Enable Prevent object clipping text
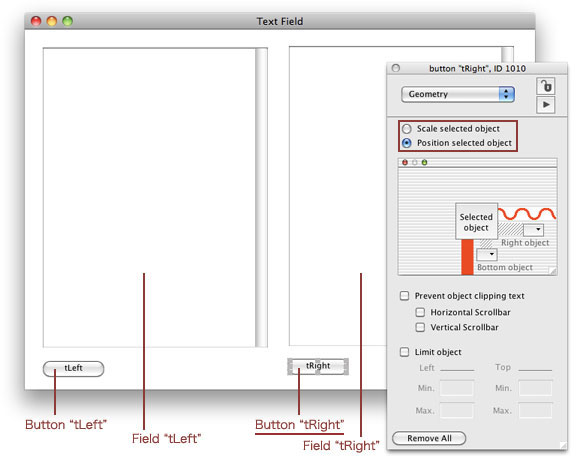Viewport: 583px width, 464px height. 405,296
